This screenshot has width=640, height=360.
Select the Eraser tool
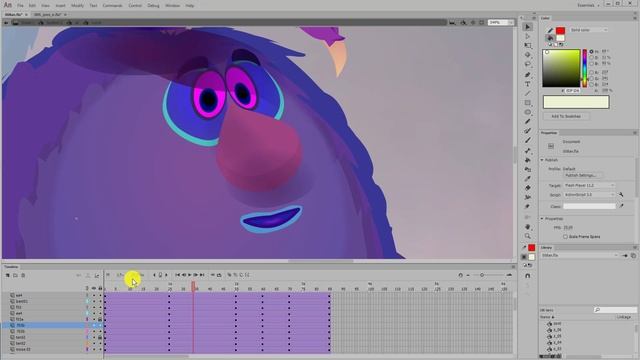527,188
